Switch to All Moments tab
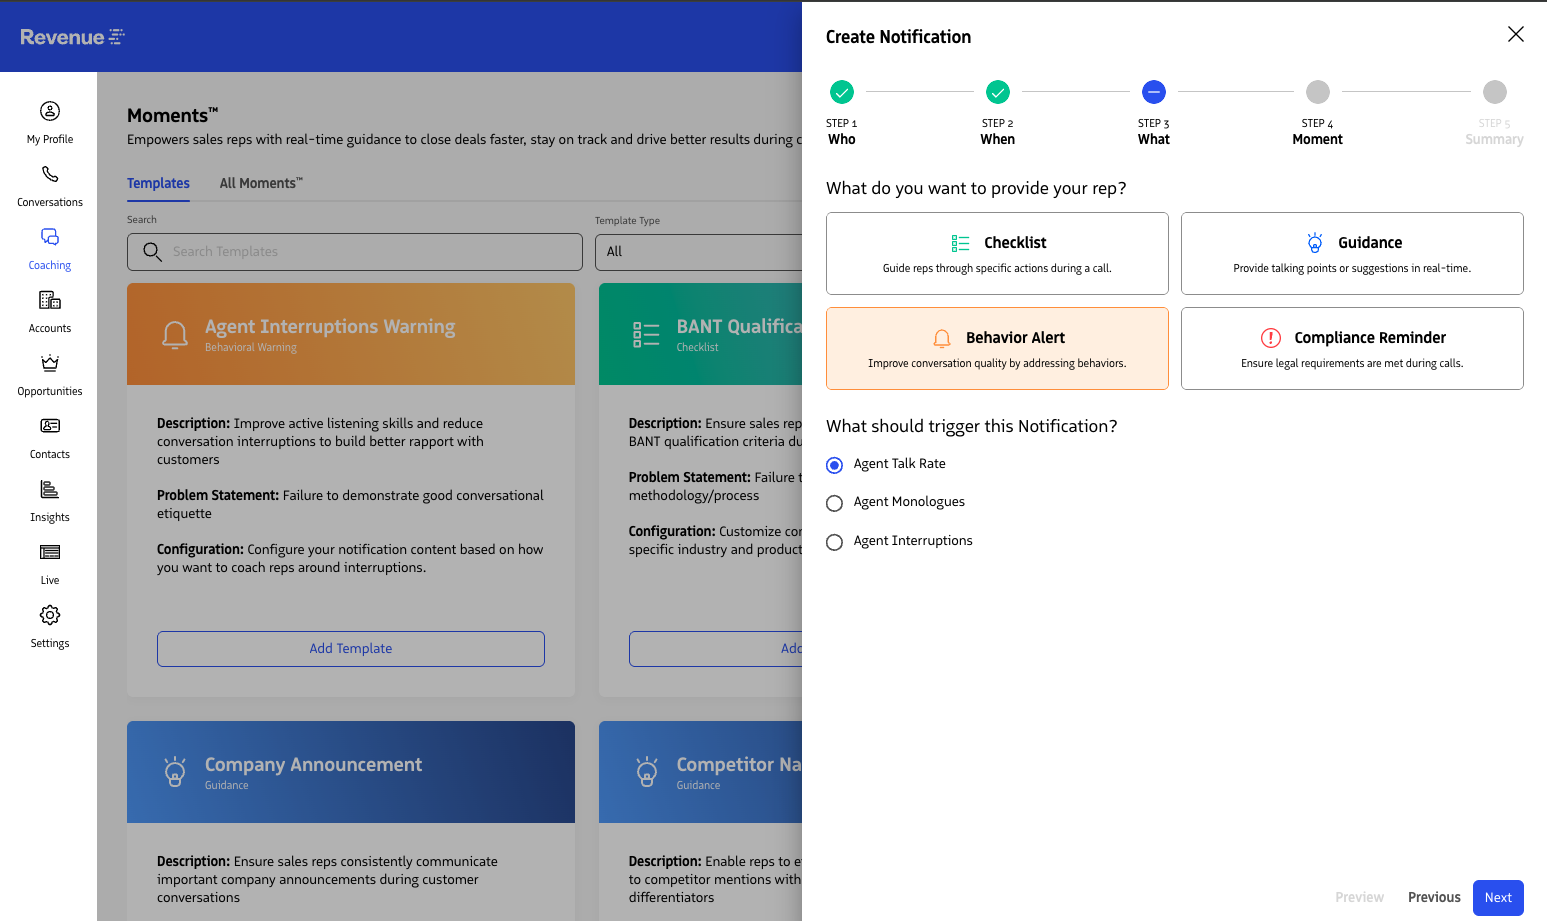1547x921 pixels. 260,183
